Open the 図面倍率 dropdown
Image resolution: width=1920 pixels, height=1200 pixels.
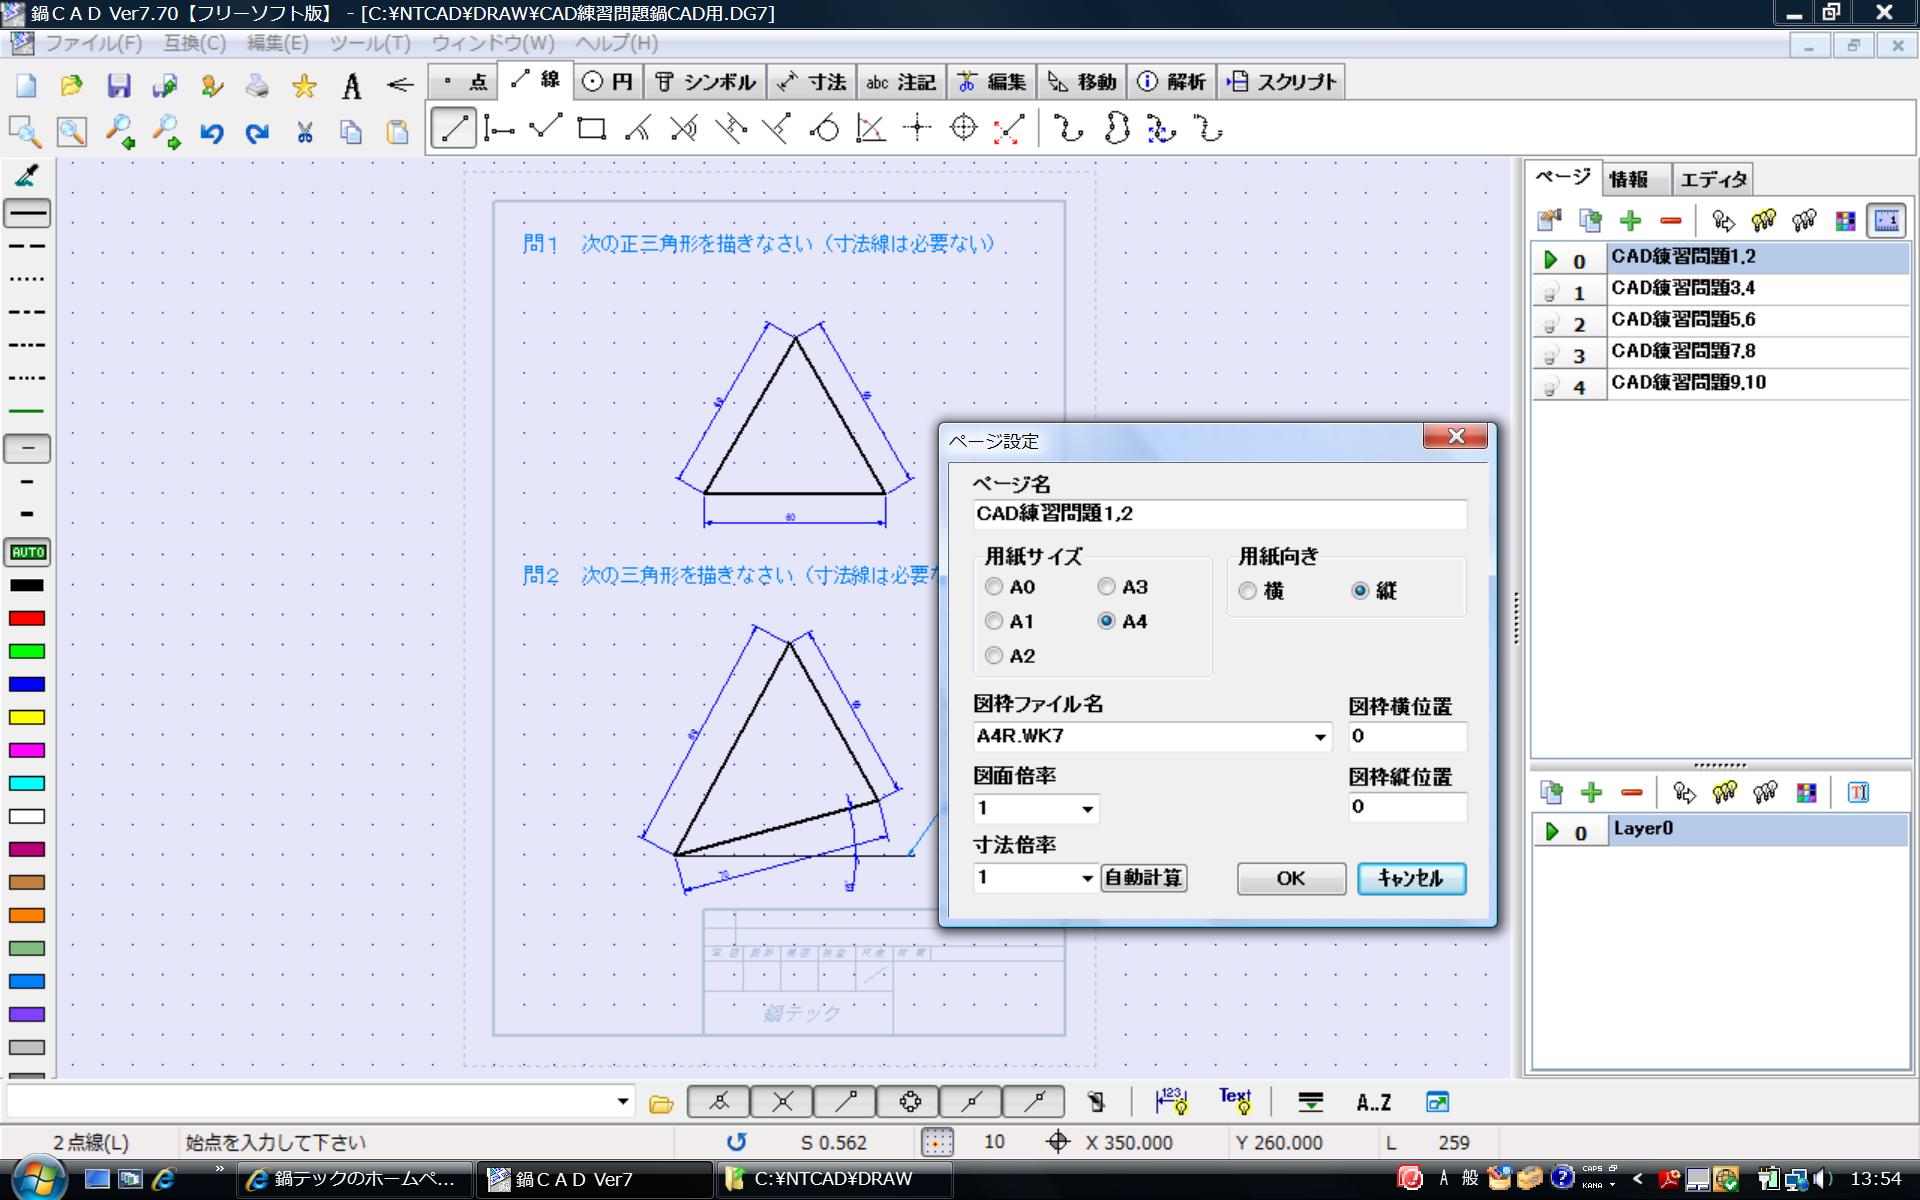(x=1087, y=809)
